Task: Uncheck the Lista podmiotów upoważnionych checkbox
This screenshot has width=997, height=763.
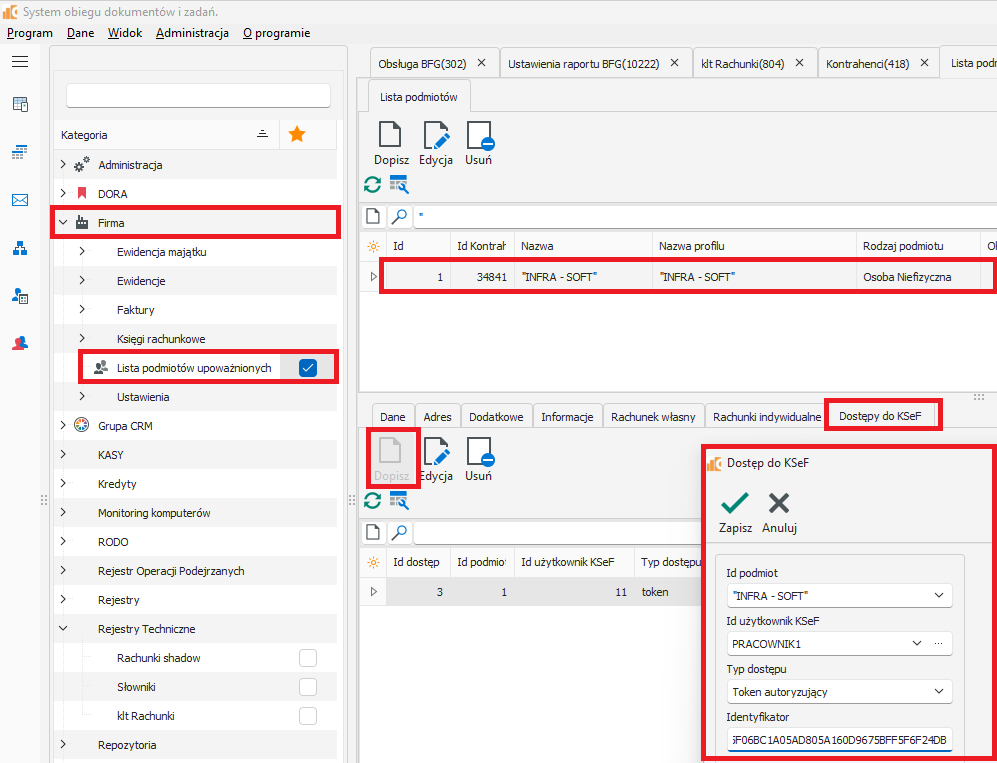Action: (308, 368)
